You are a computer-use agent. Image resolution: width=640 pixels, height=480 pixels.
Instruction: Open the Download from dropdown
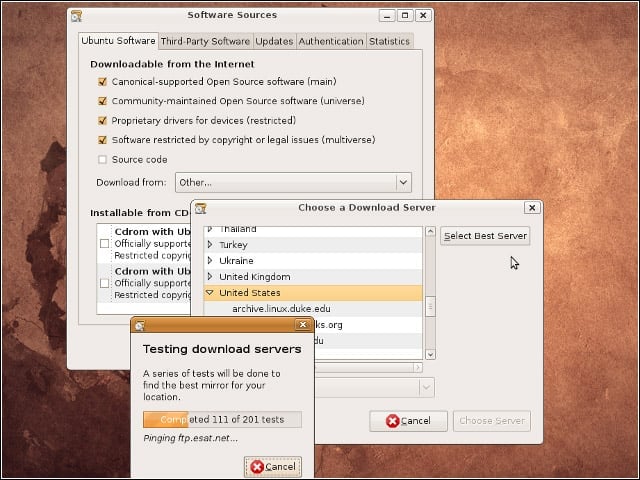tap(293, 182)
